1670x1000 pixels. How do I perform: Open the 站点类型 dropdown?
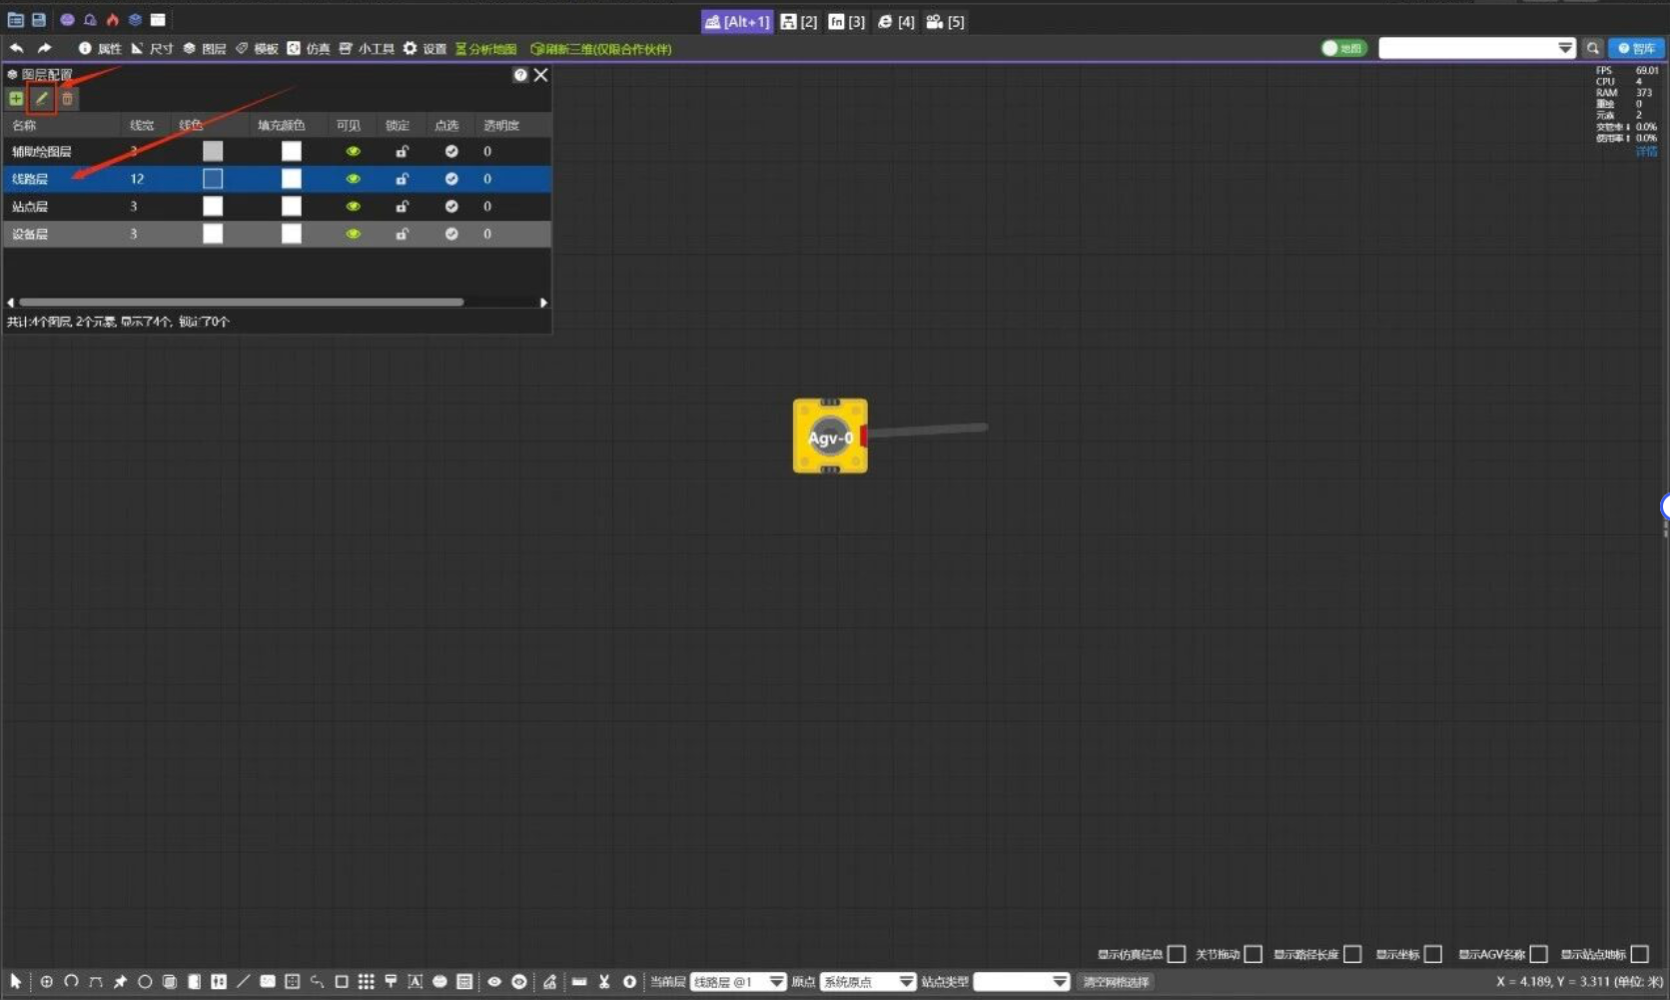(1021, 982)
